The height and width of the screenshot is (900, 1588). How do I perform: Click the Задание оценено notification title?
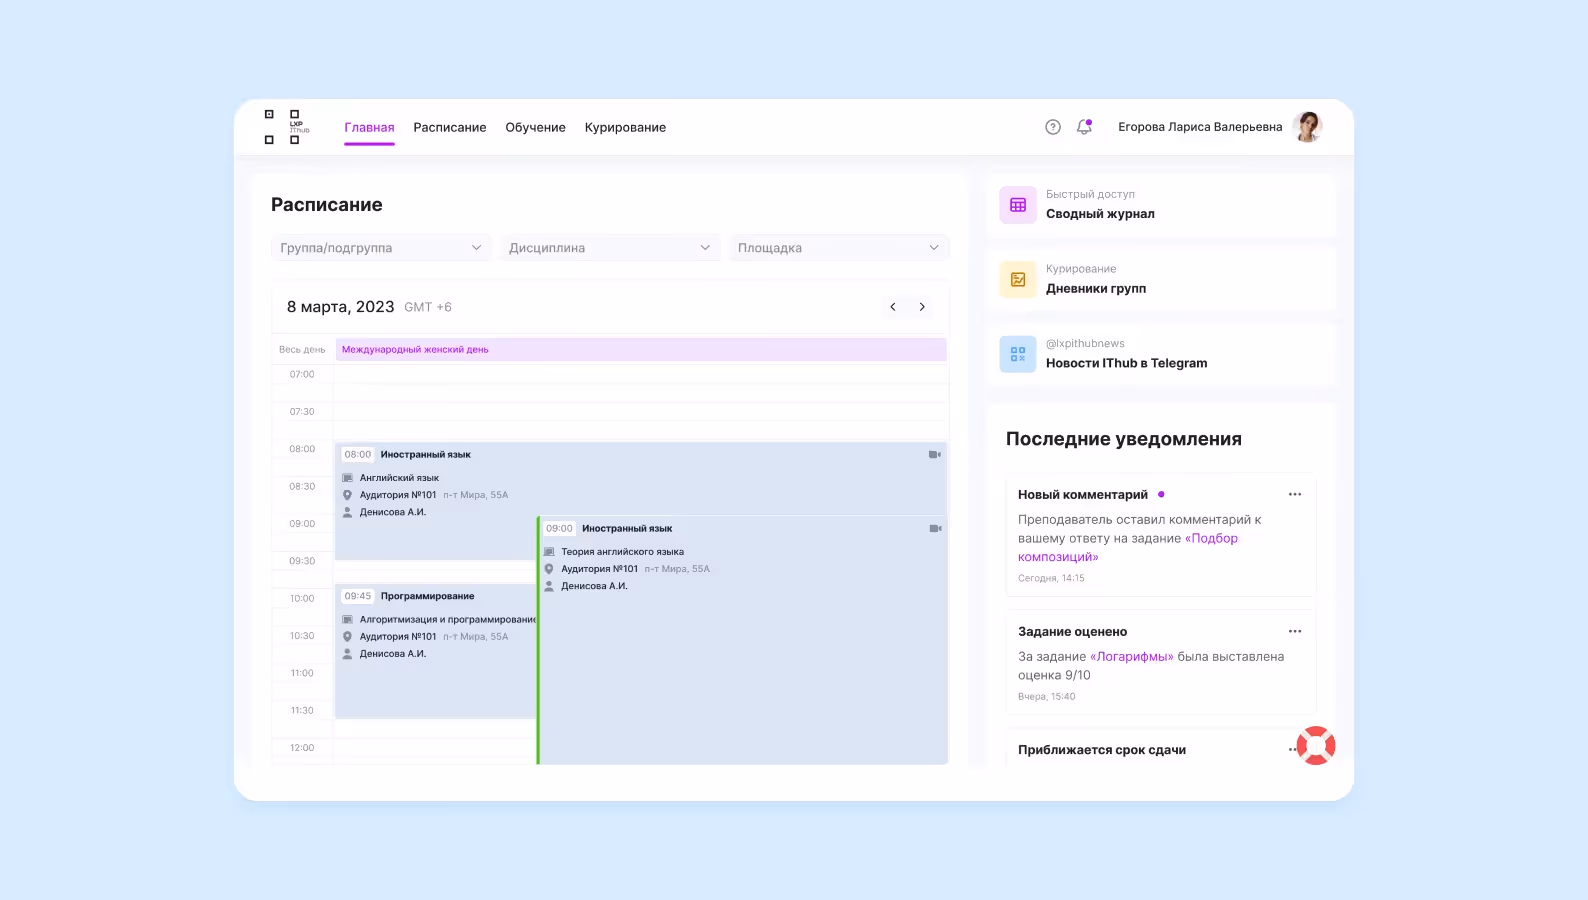point(1072,631)
